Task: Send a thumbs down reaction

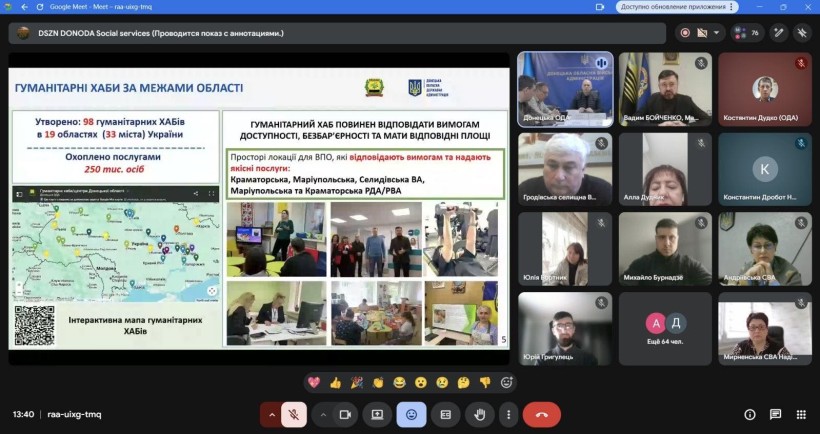Action: pos(485,383)
